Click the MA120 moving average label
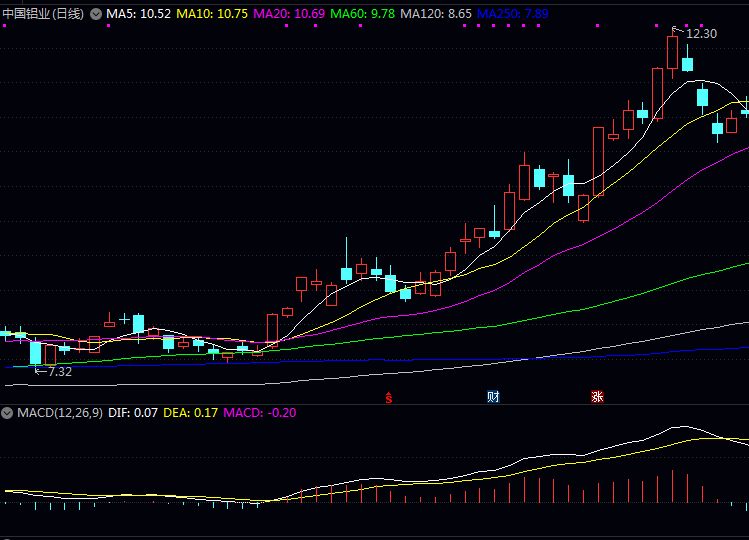The image size is (749, 540). (436, 15)
